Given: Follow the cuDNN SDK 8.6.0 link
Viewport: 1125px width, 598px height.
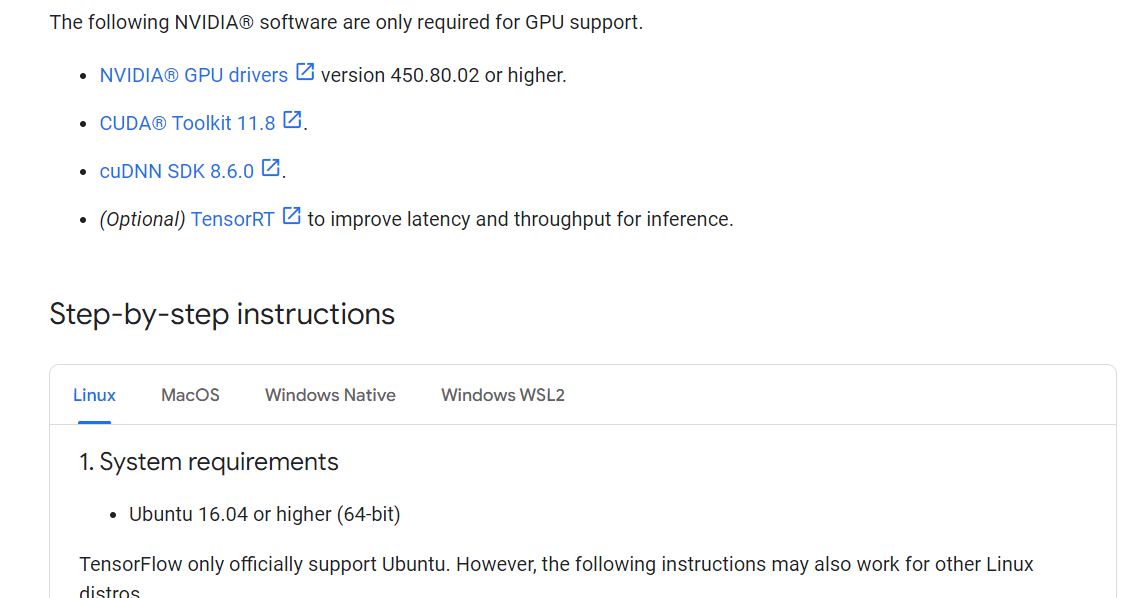Looking at the screenshot, I should tap(177, 171).
